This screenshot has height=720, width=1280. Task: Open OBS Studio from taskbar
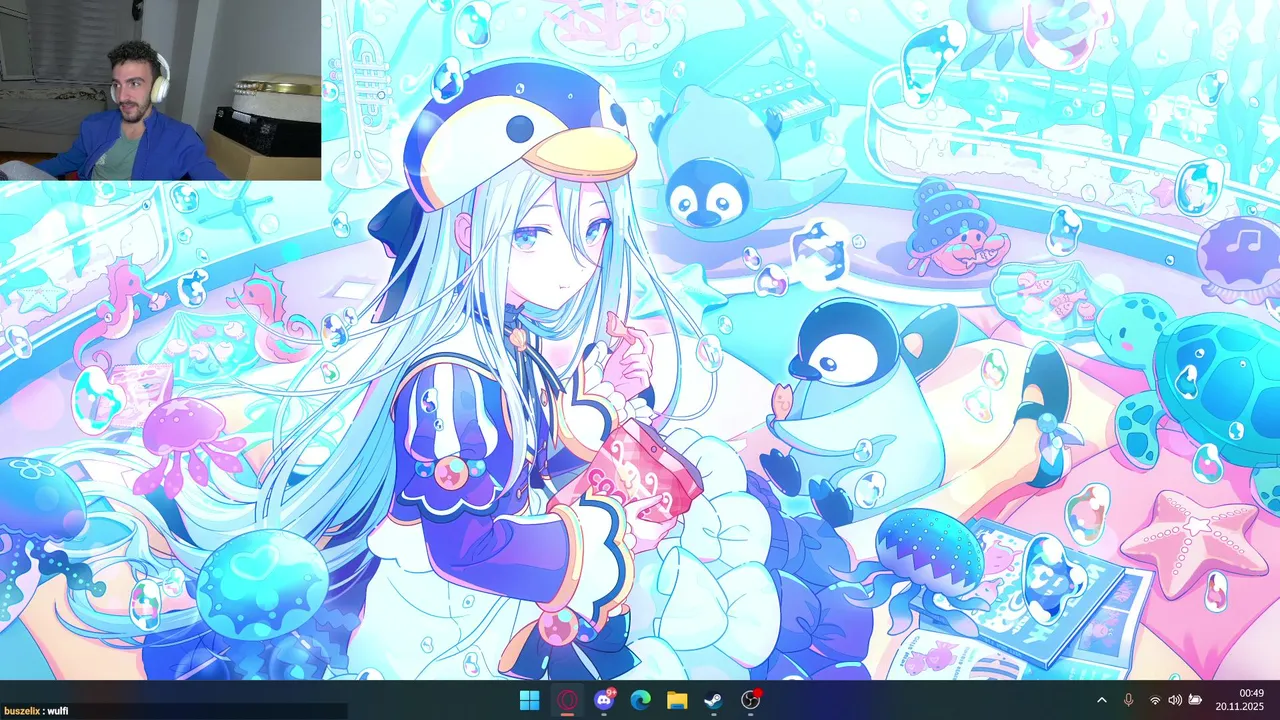point(751,700)
